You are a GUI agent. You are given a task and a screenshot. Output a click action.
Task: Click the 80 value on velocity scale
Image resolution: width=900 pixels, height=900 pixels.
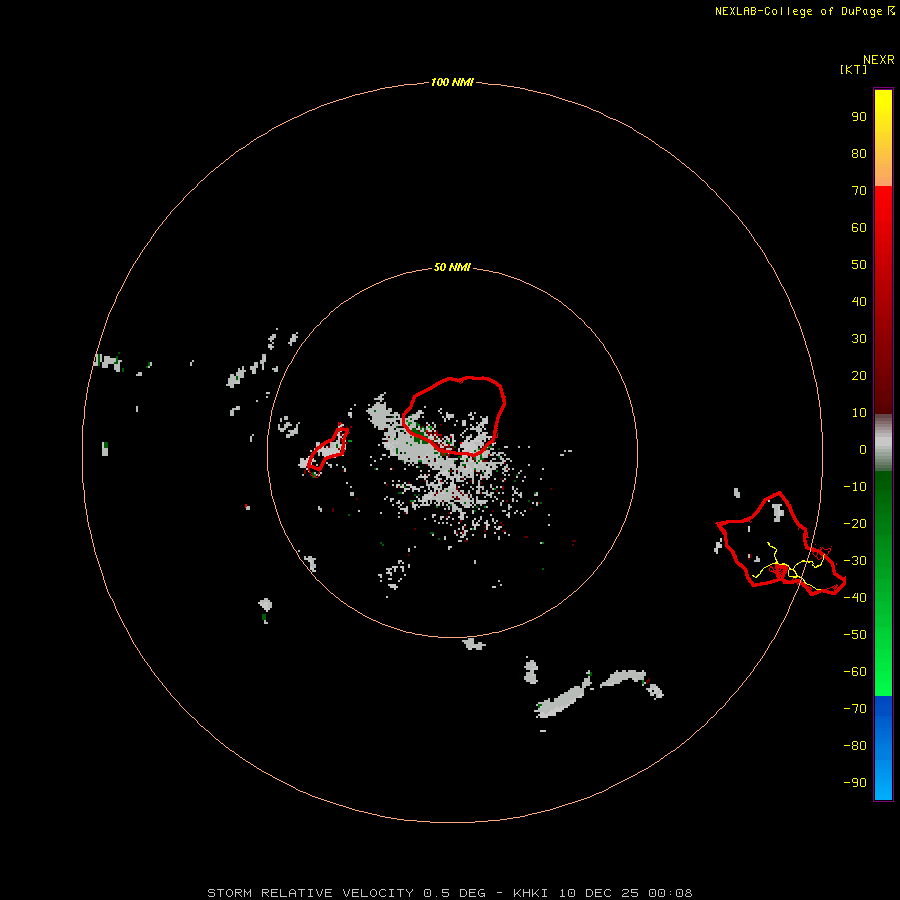[859, 154]
